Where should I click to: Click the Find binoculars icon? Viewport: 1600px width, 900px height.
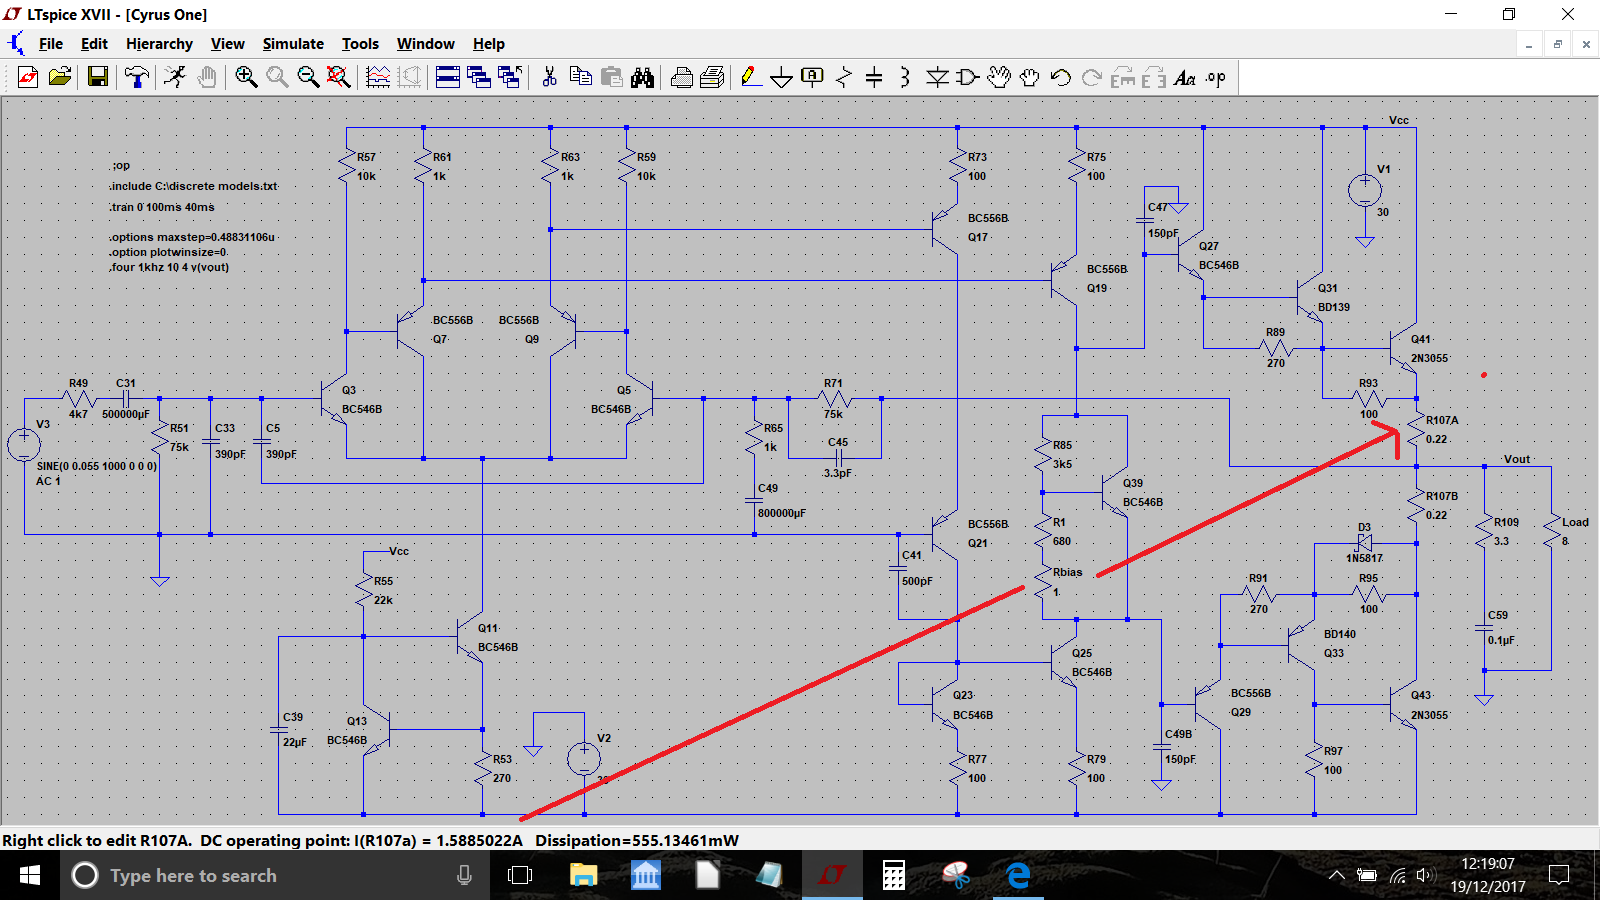(643, 77)
